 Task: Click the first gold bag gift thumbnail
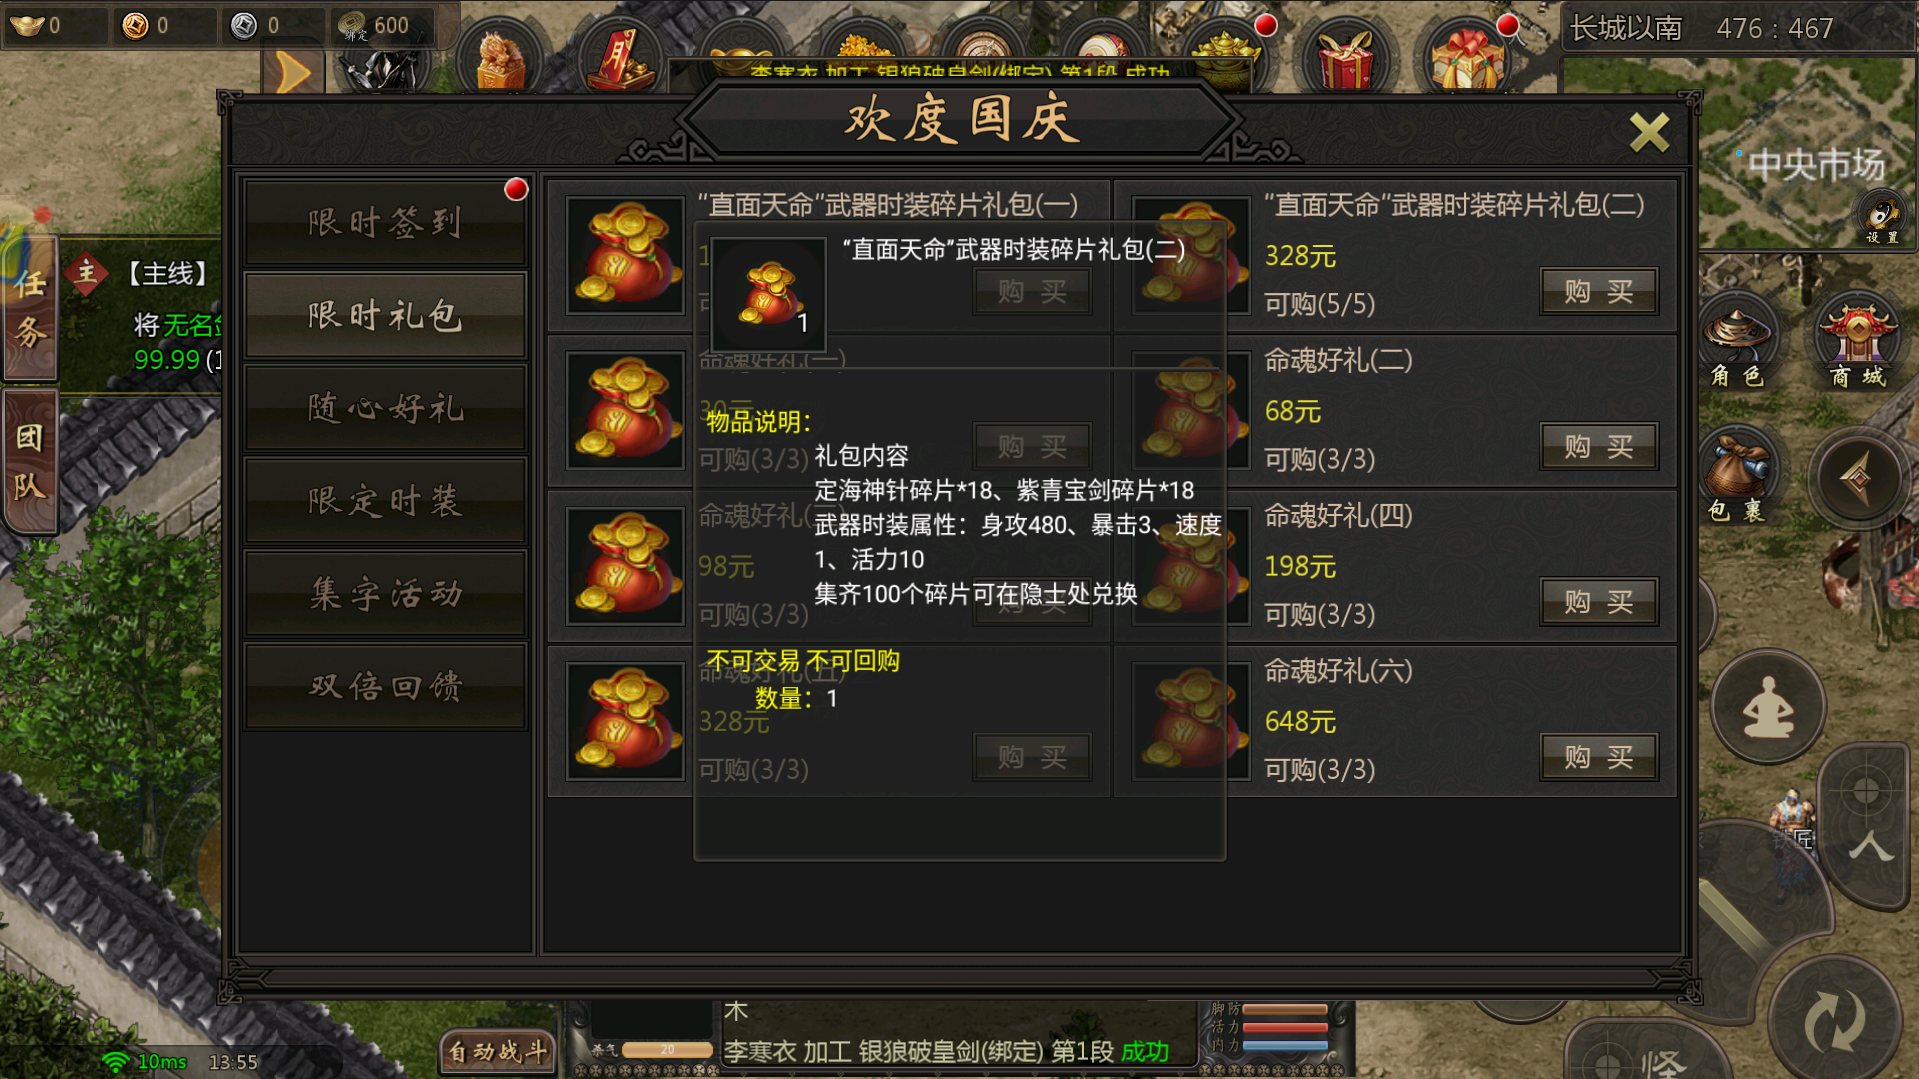click(625, 255)
